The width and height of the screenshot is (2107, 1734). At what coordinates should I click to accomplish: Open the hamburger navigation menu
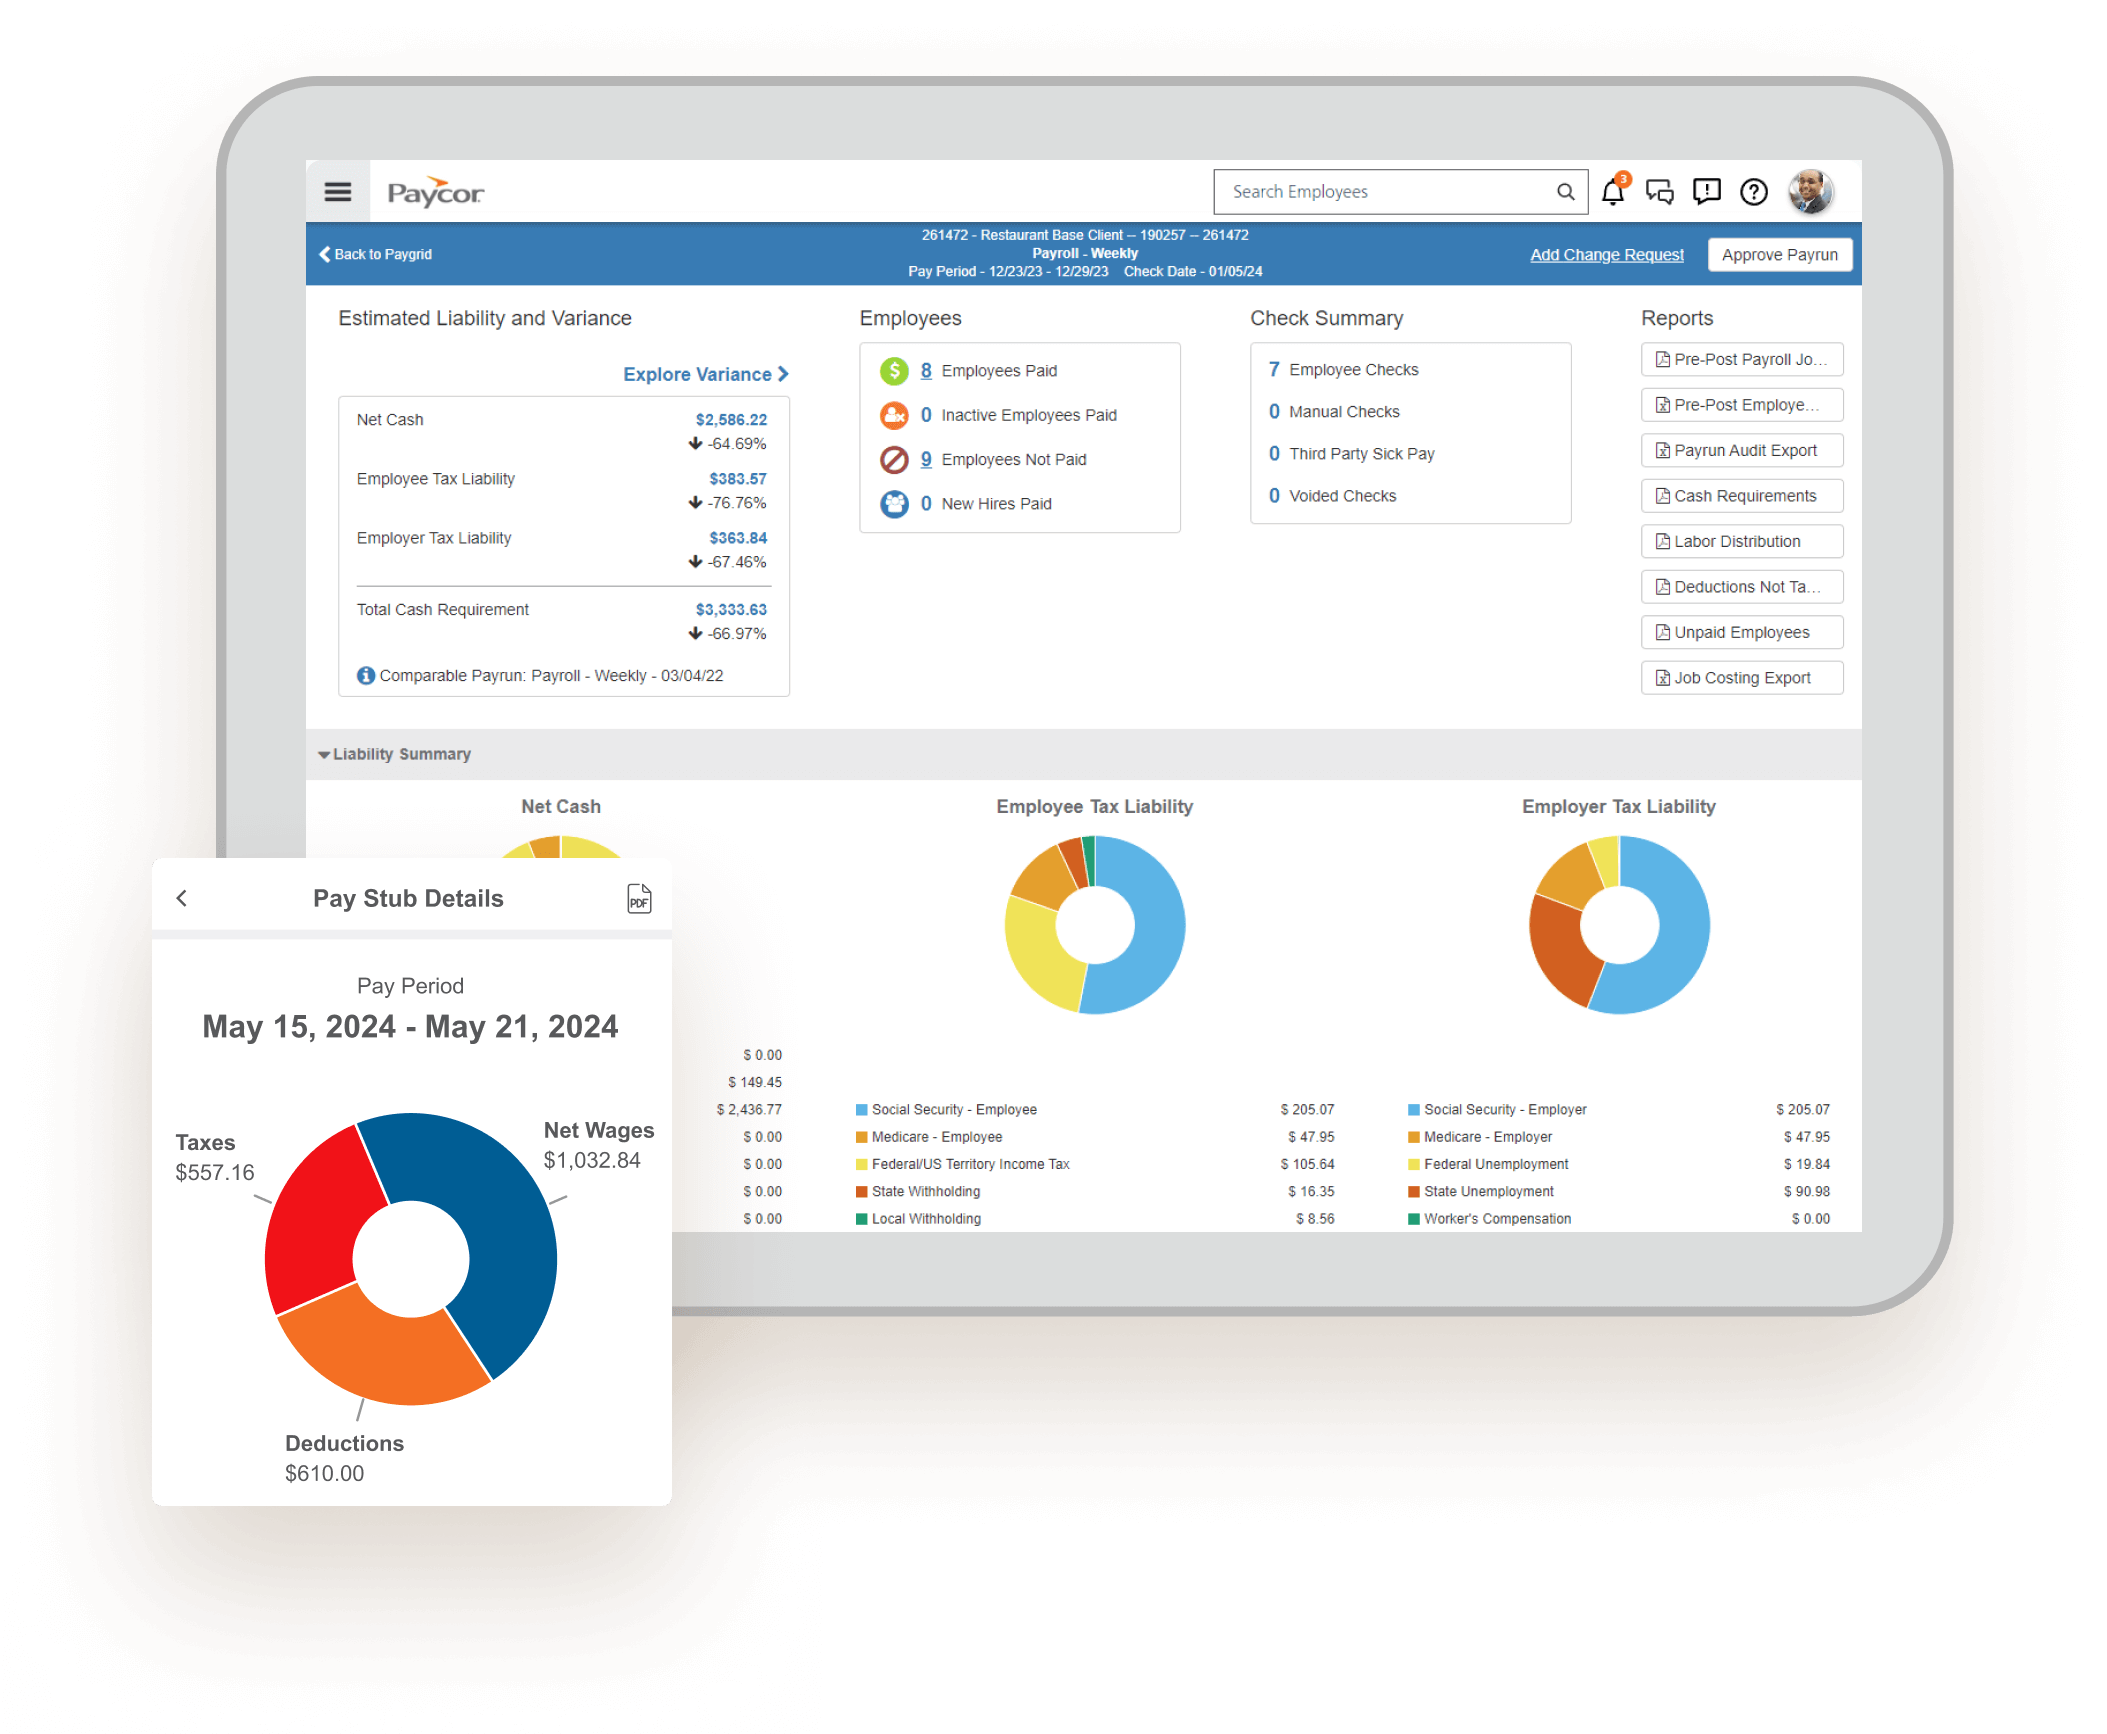[x=338, y=192]
